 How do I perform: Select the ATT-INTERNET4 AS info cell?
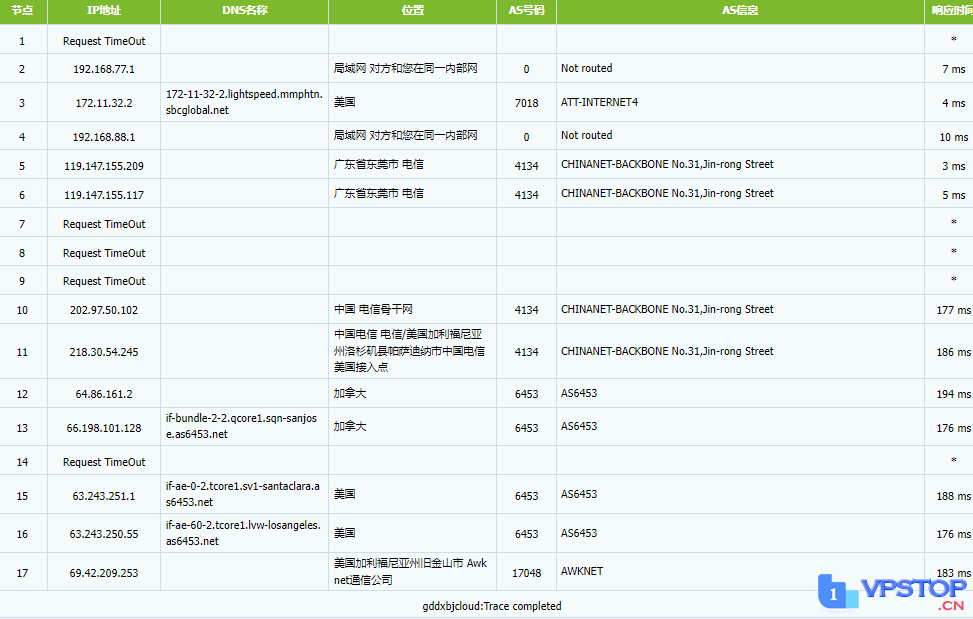tap(600, 102)
